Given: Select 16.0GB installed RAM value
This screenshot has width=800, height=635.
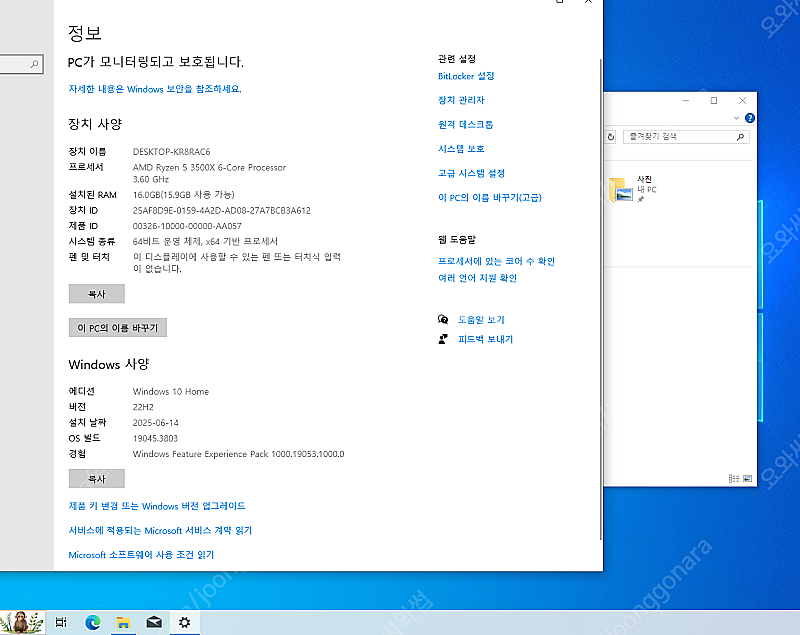Looking at the screenshot, I should pyautogui.click(x=184, y=195).
